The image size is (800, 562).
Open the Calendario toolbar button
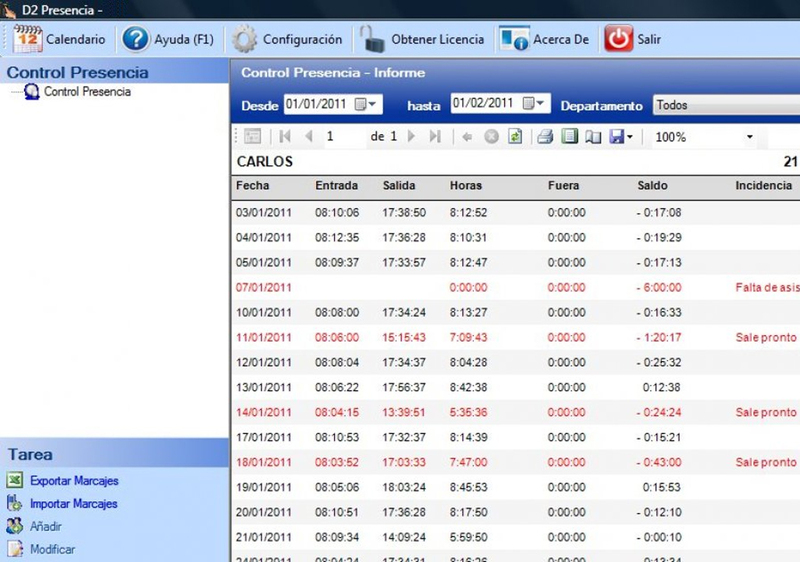coord(59,40)
